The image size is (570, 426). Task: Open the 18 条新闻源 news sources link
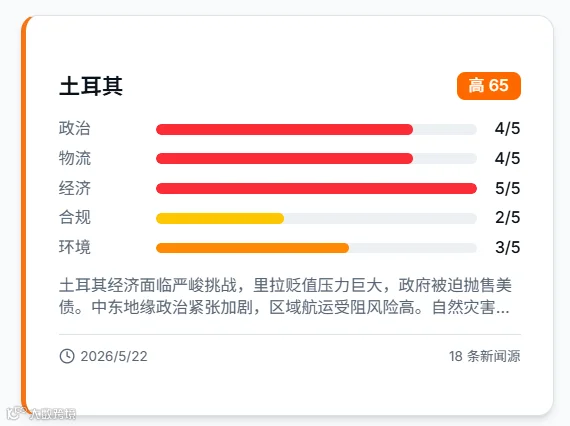click(485, 356)
